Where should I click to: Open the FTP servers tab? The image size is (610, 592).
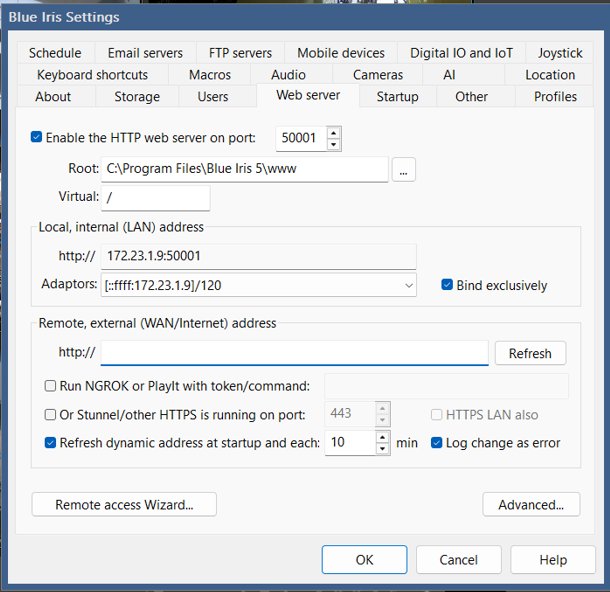pyautogui.click(x=240, y=53)
